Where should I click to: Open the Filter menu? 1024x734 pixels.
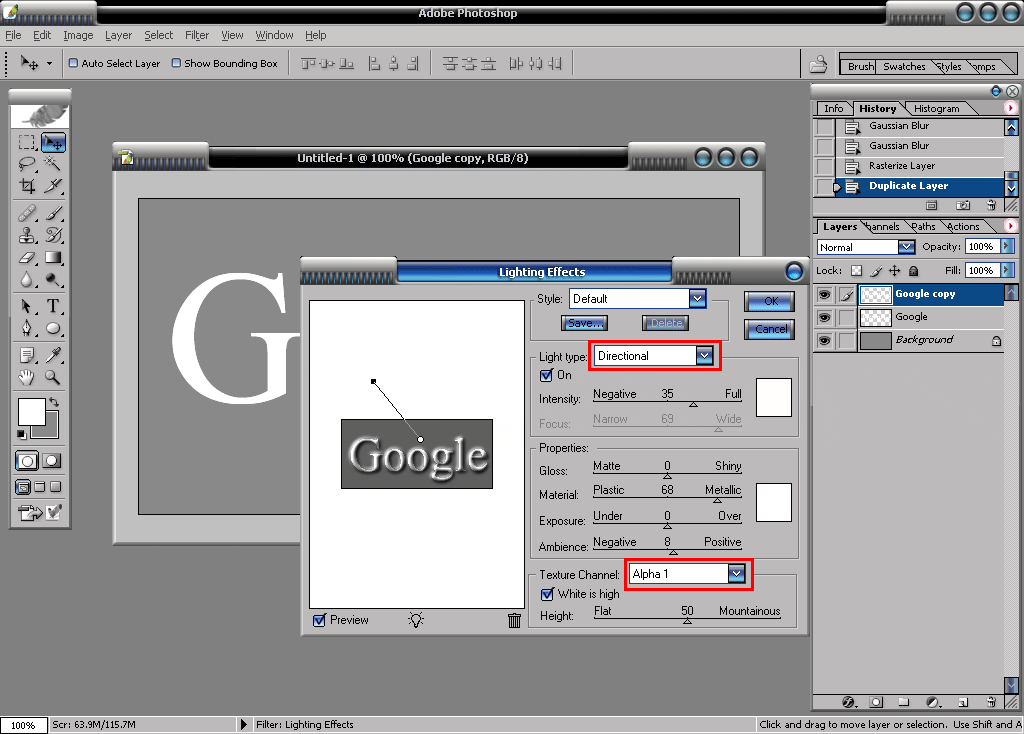[x=197, y=35]
